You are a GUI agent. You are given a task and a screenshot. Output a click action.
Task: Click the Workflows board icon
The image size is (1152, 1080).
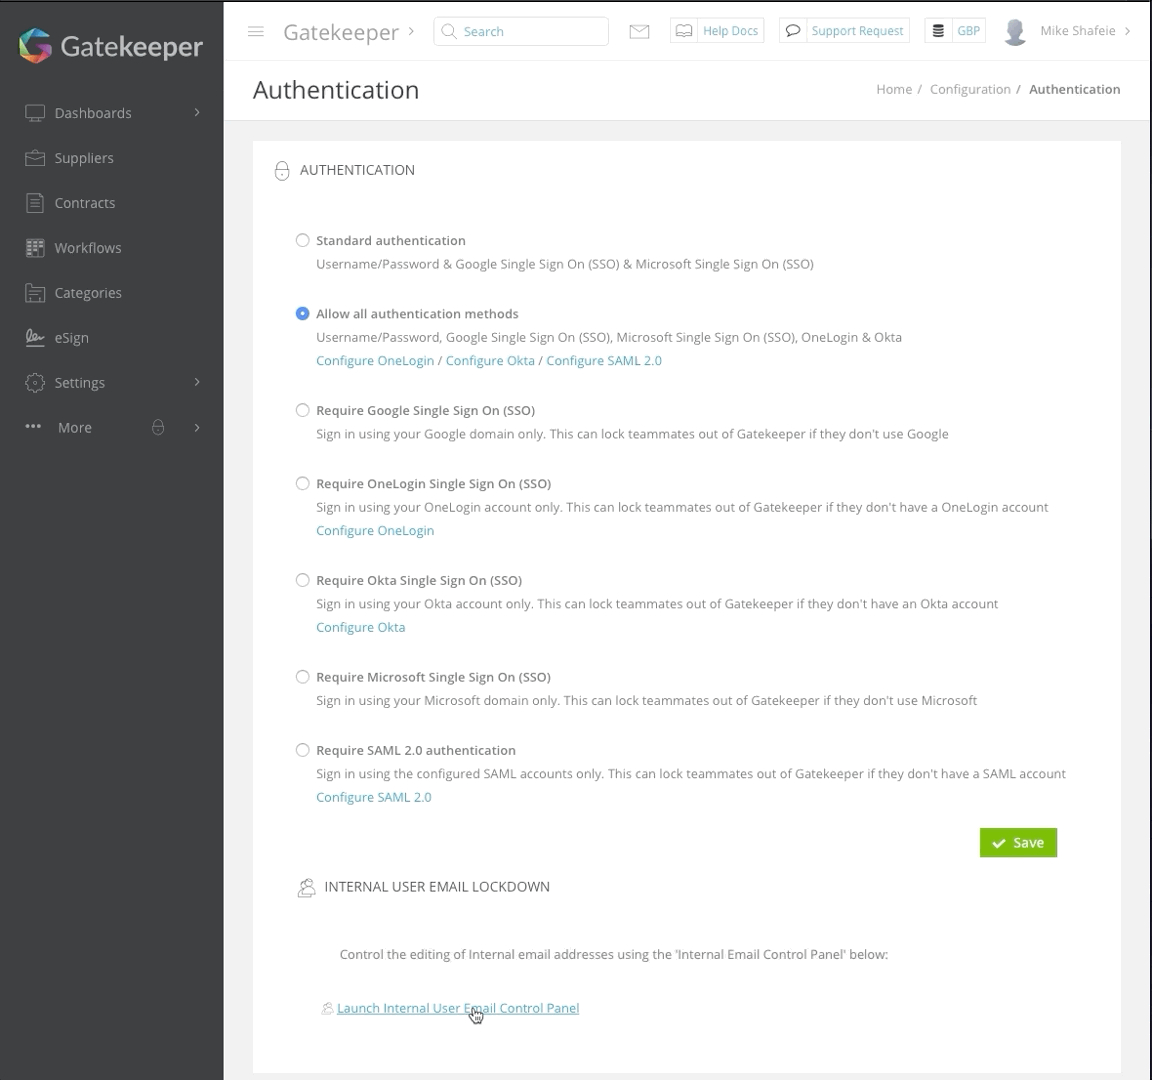click(x=35, y=248)
